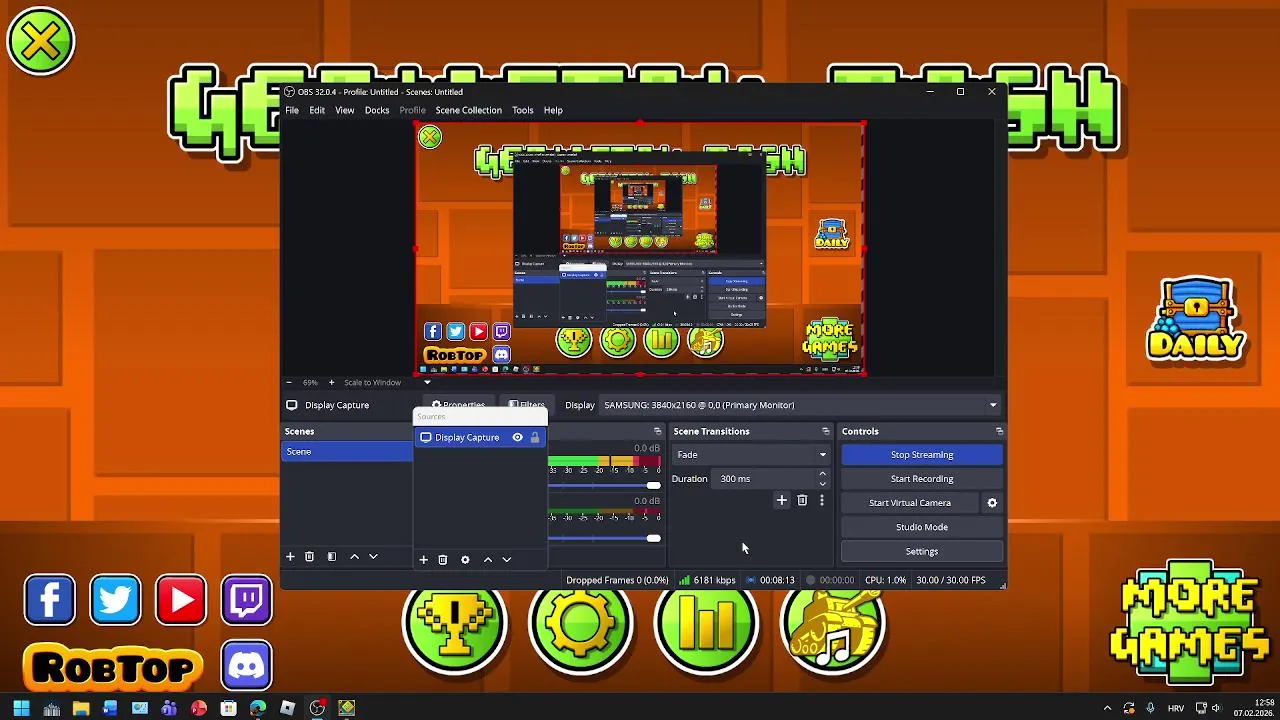1280x720 pixels.
Task: Open the Docks menu
Action: tap(377, 110)
